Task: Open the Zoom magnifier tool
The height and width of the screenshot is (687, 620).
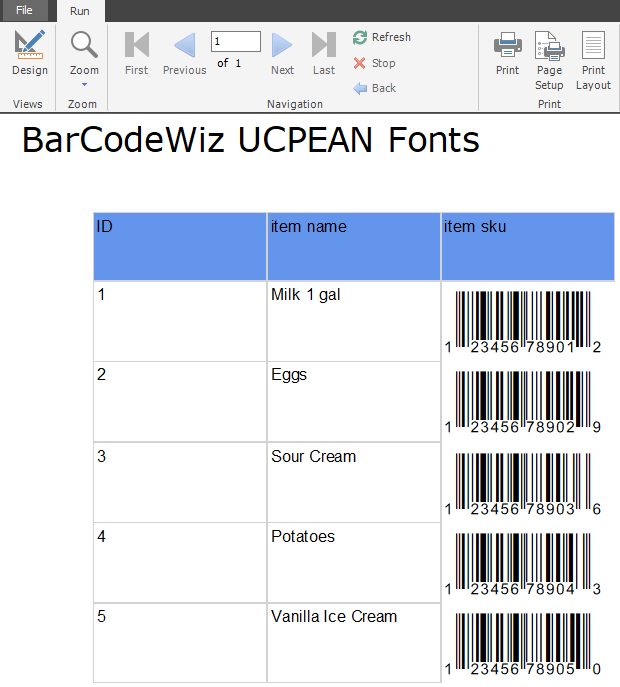Action: tap(84, 53)
